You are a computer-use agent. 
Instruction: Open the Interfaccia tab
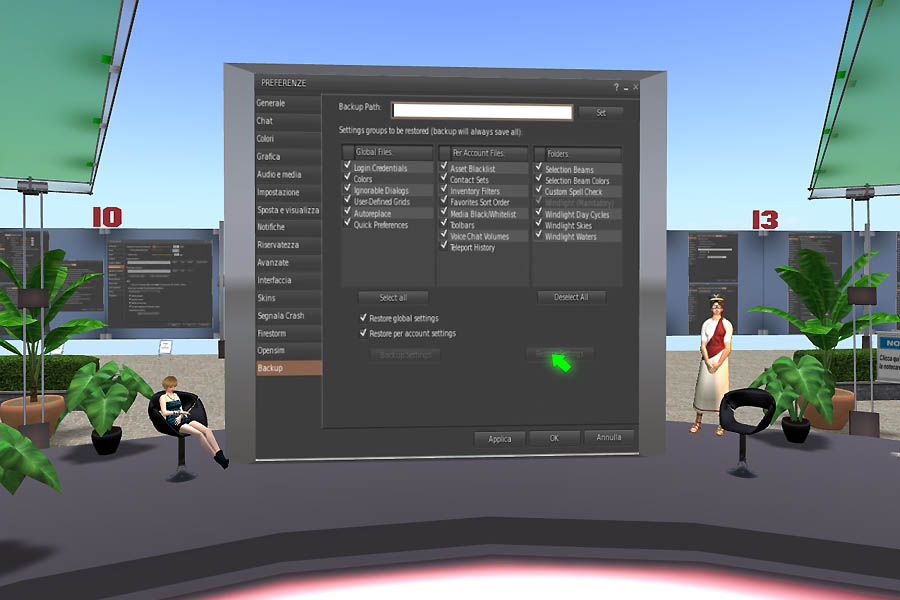[288, 281]
